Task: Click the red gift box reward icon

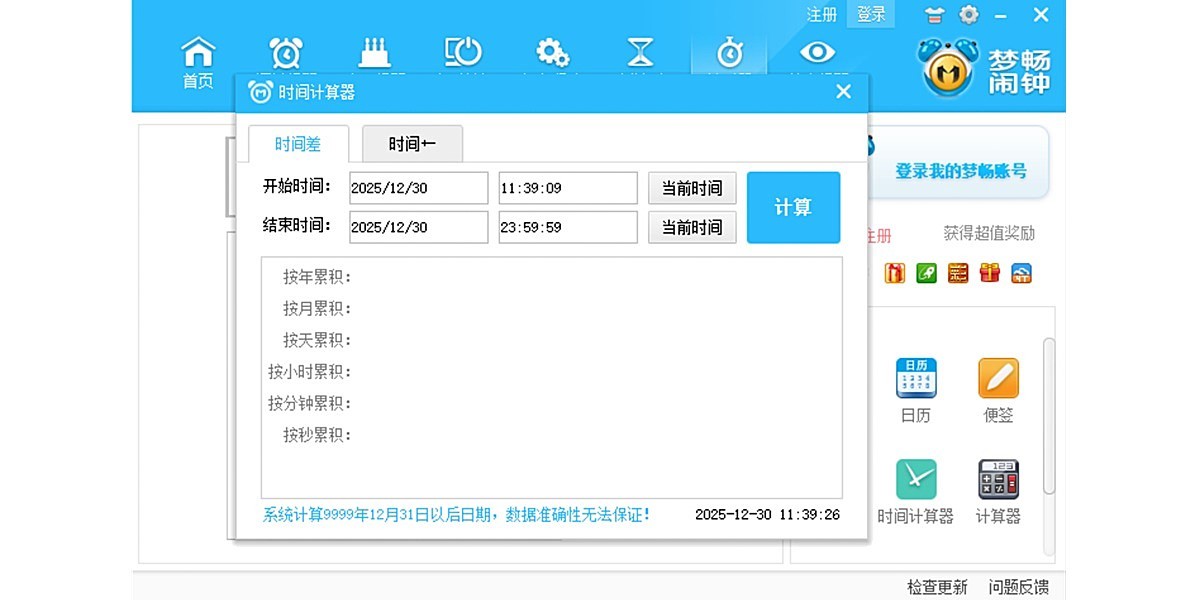Action: click(989, 272)
